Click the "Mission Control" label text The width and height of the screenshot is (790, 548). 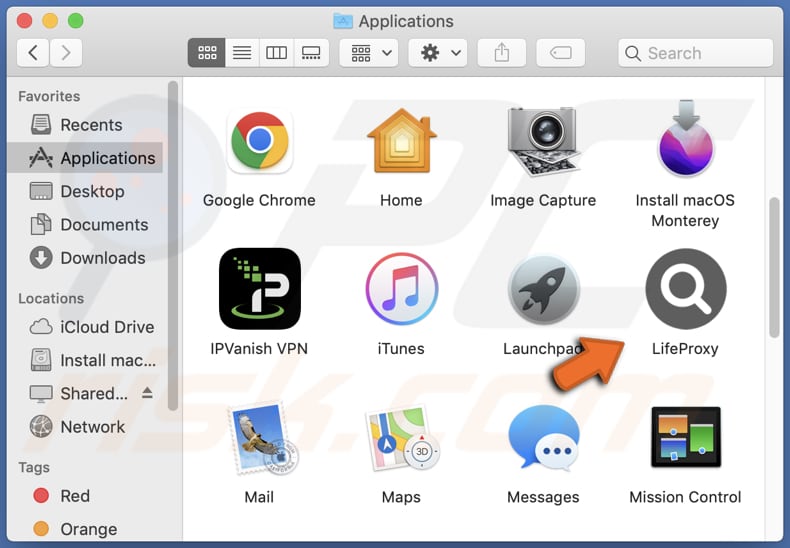(685, 497)
